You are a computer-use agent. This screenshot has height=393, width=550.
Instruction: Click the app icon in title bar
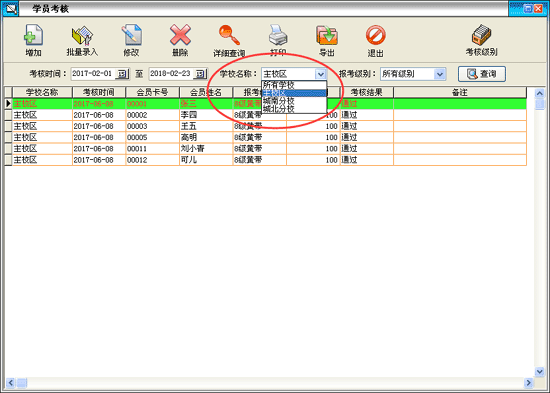pos(11,9)
